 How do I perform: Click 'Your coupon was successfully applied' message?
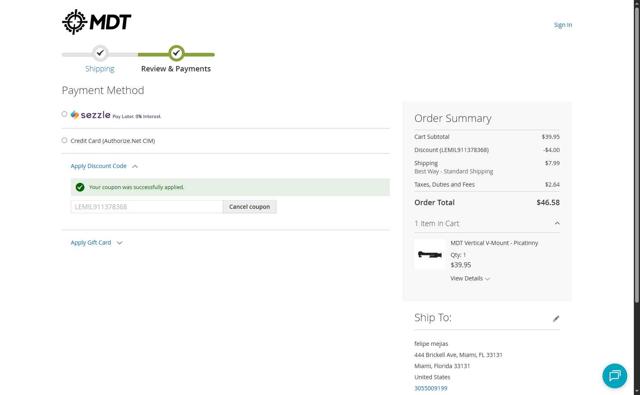(x=136, y=187)
